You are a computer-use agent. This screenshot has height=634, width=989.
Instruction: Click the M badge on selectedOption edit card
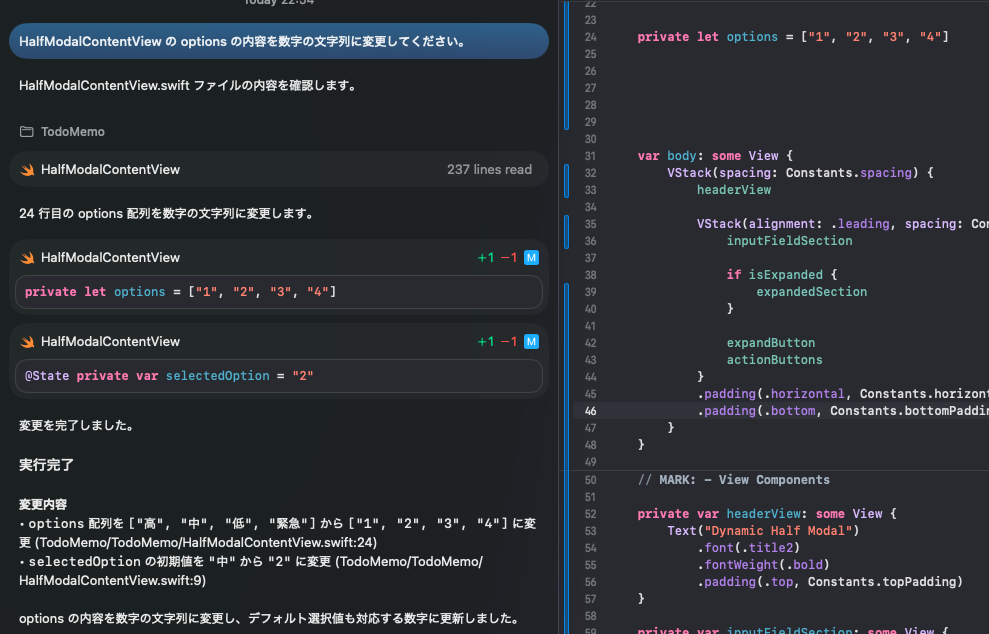tap(531, 341)
